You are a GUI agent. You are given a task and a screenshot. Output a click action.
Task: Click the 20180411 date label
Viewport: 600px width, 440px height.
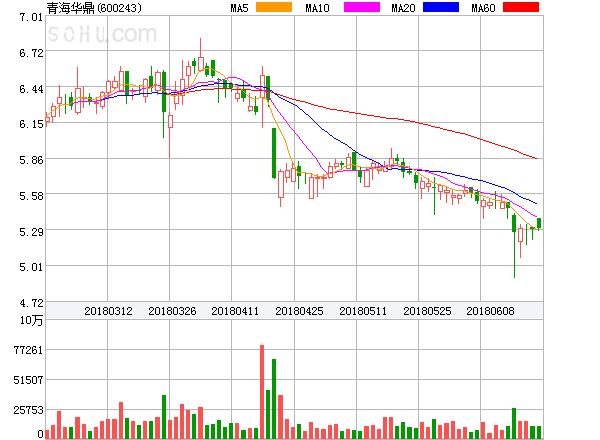click(x=235, y=311)
